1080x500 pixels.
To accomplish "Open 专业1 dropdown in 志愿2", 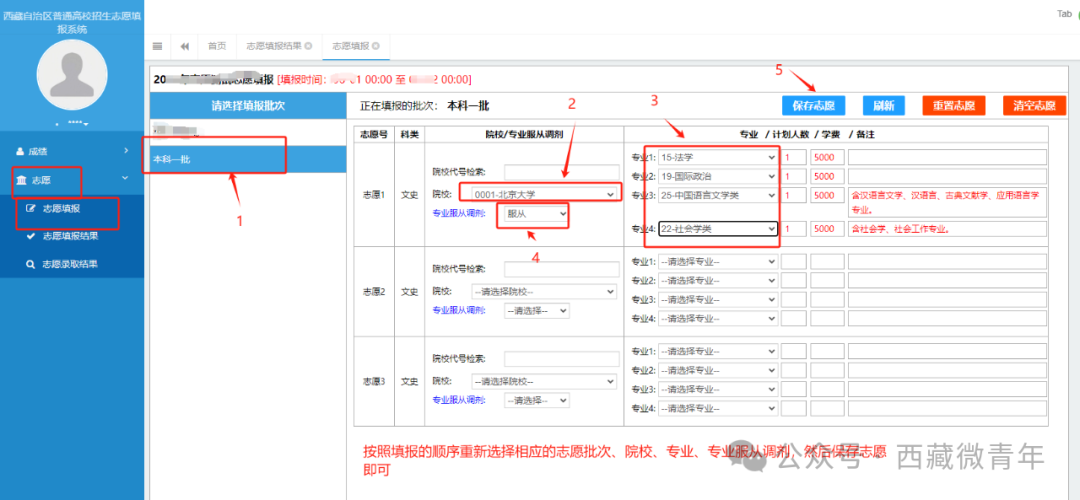I will click(x=718, y=262).
